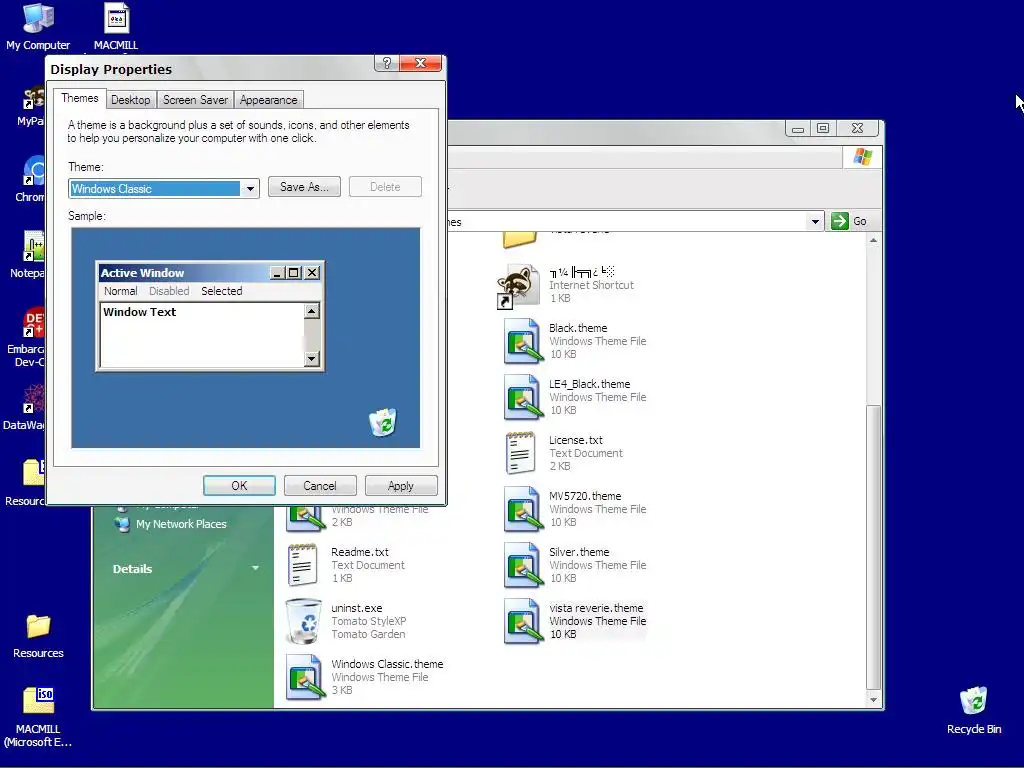Screen dimensions: 1024x768
Task: Switch to the Themes tab
Action: click(80, 98)
